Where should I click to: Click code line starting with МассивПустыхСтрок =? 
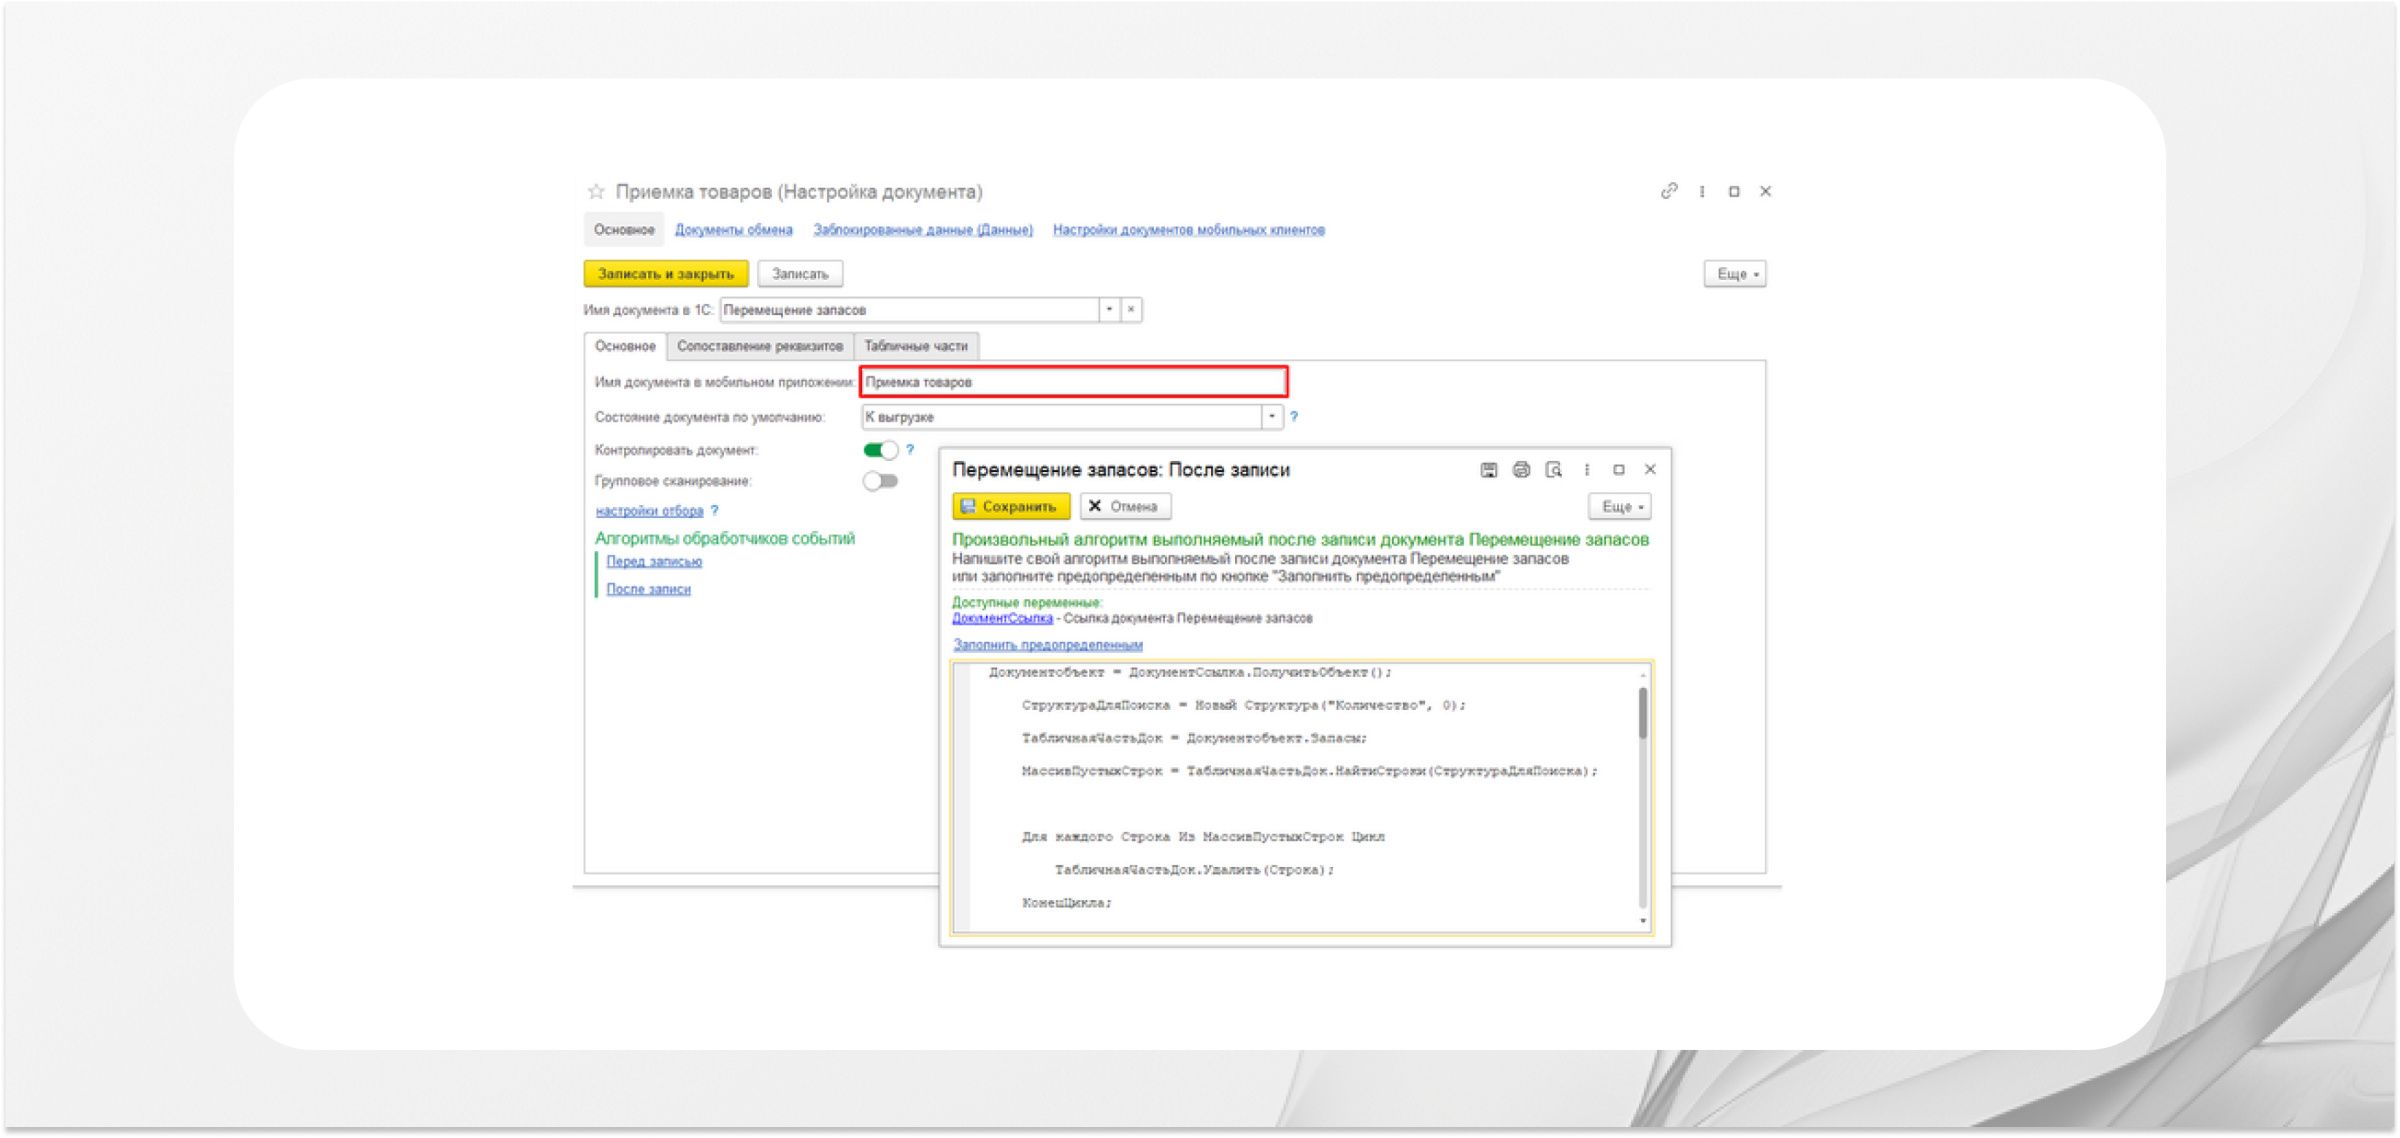point(1309,771)
